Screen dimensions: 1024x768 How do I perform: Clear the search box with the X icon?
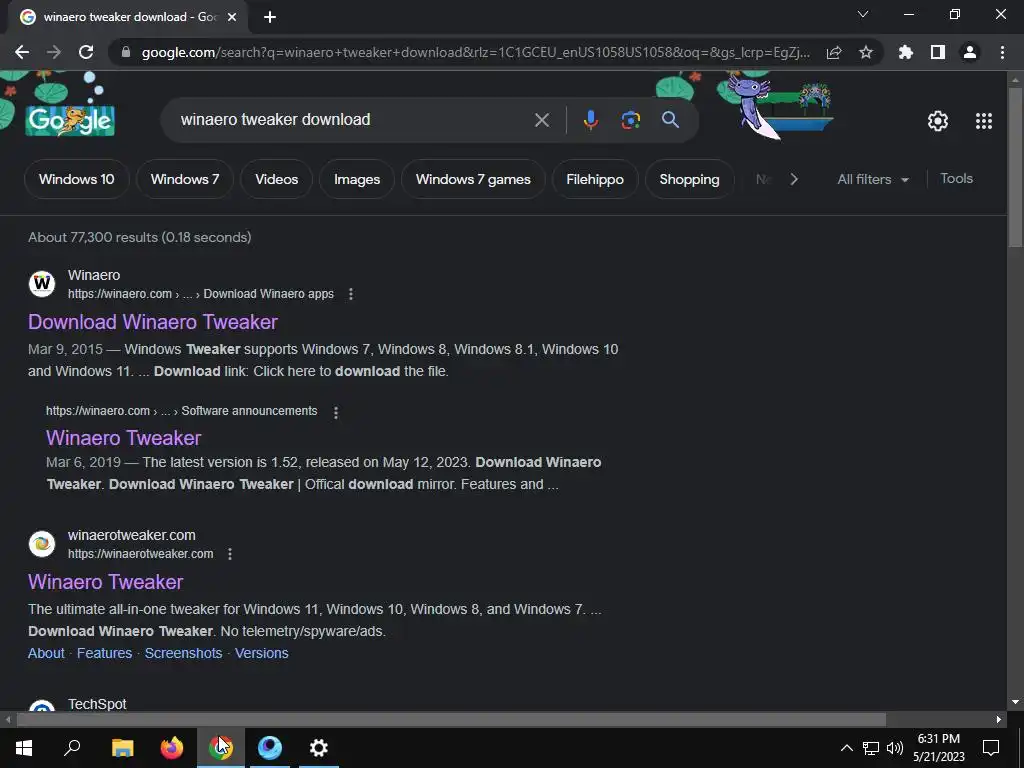coord(542,120)
